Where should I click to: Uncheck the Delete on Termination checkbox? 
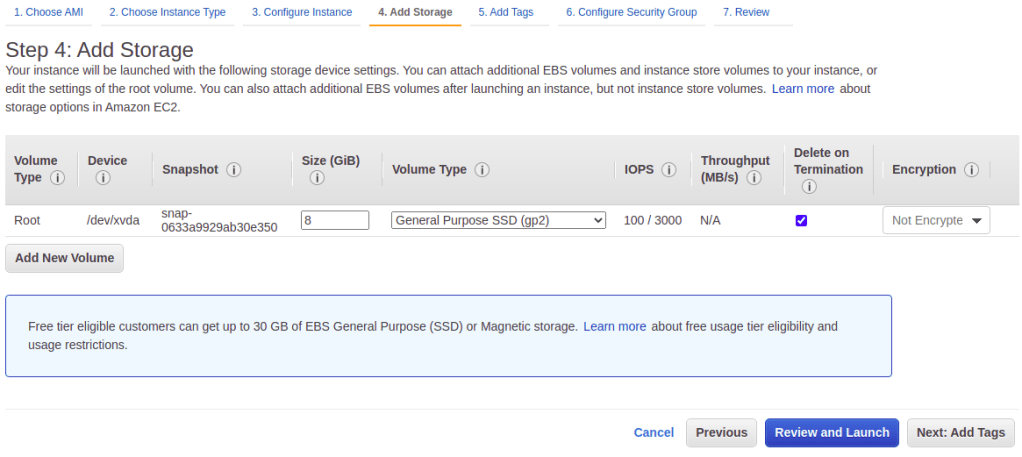click(801, 220)
